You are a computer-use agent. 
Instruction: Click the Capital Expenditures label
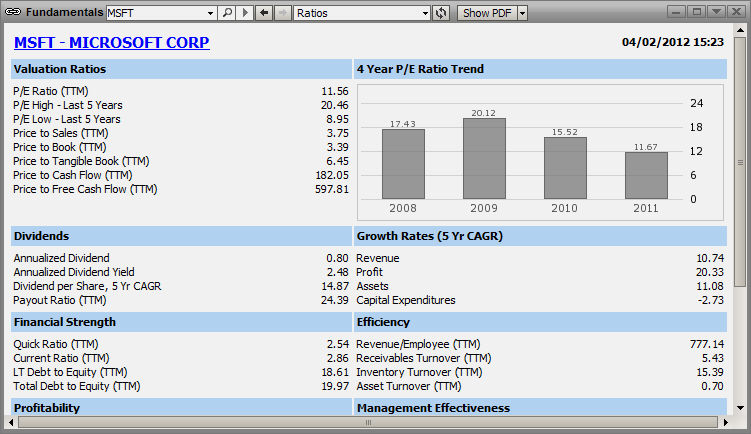click(x=406, y=300)
